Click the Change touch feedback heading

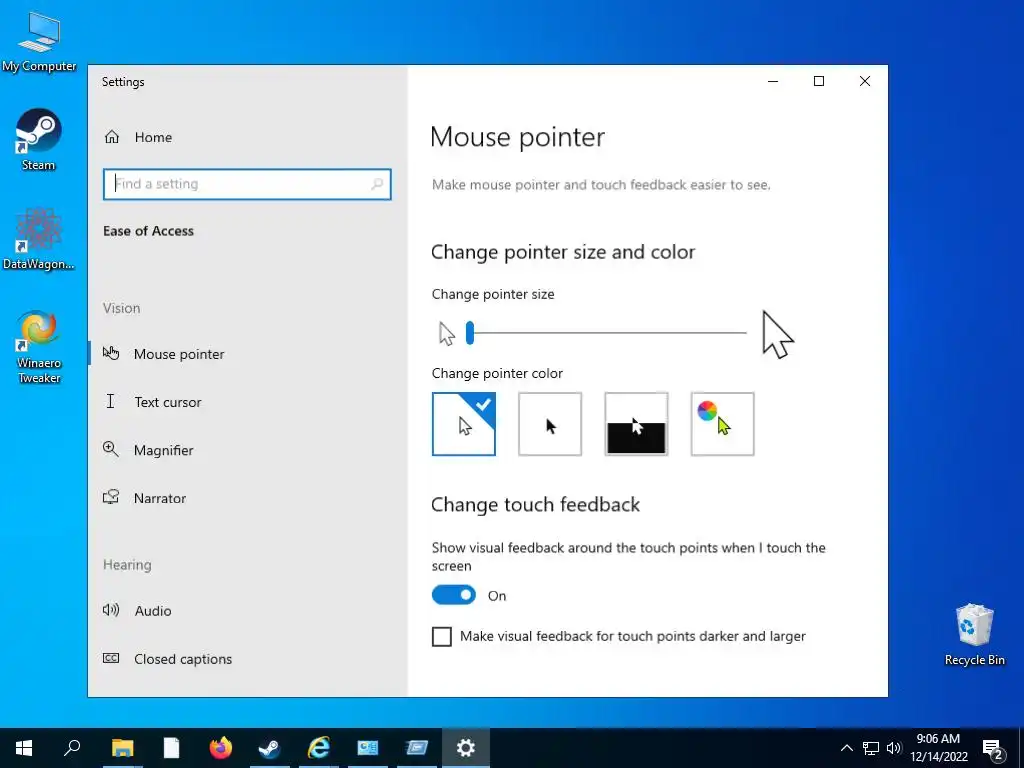click(x=536, y=505)
